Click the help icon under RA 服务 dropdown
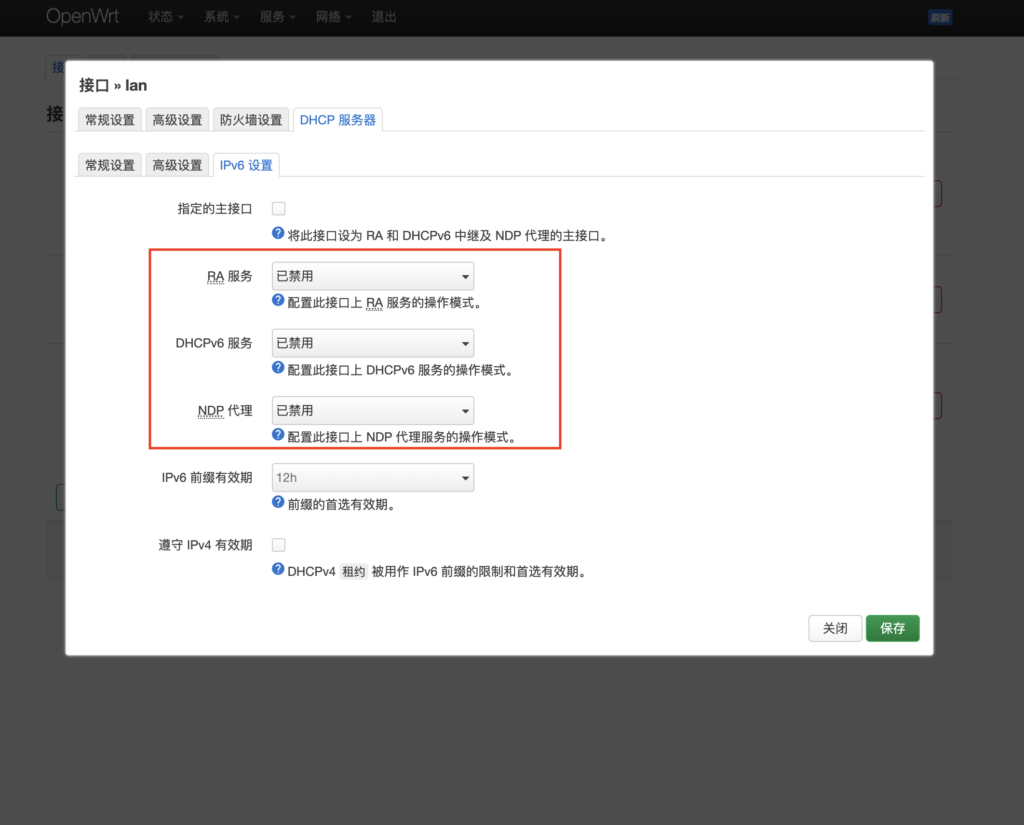 tap(278, 300)
